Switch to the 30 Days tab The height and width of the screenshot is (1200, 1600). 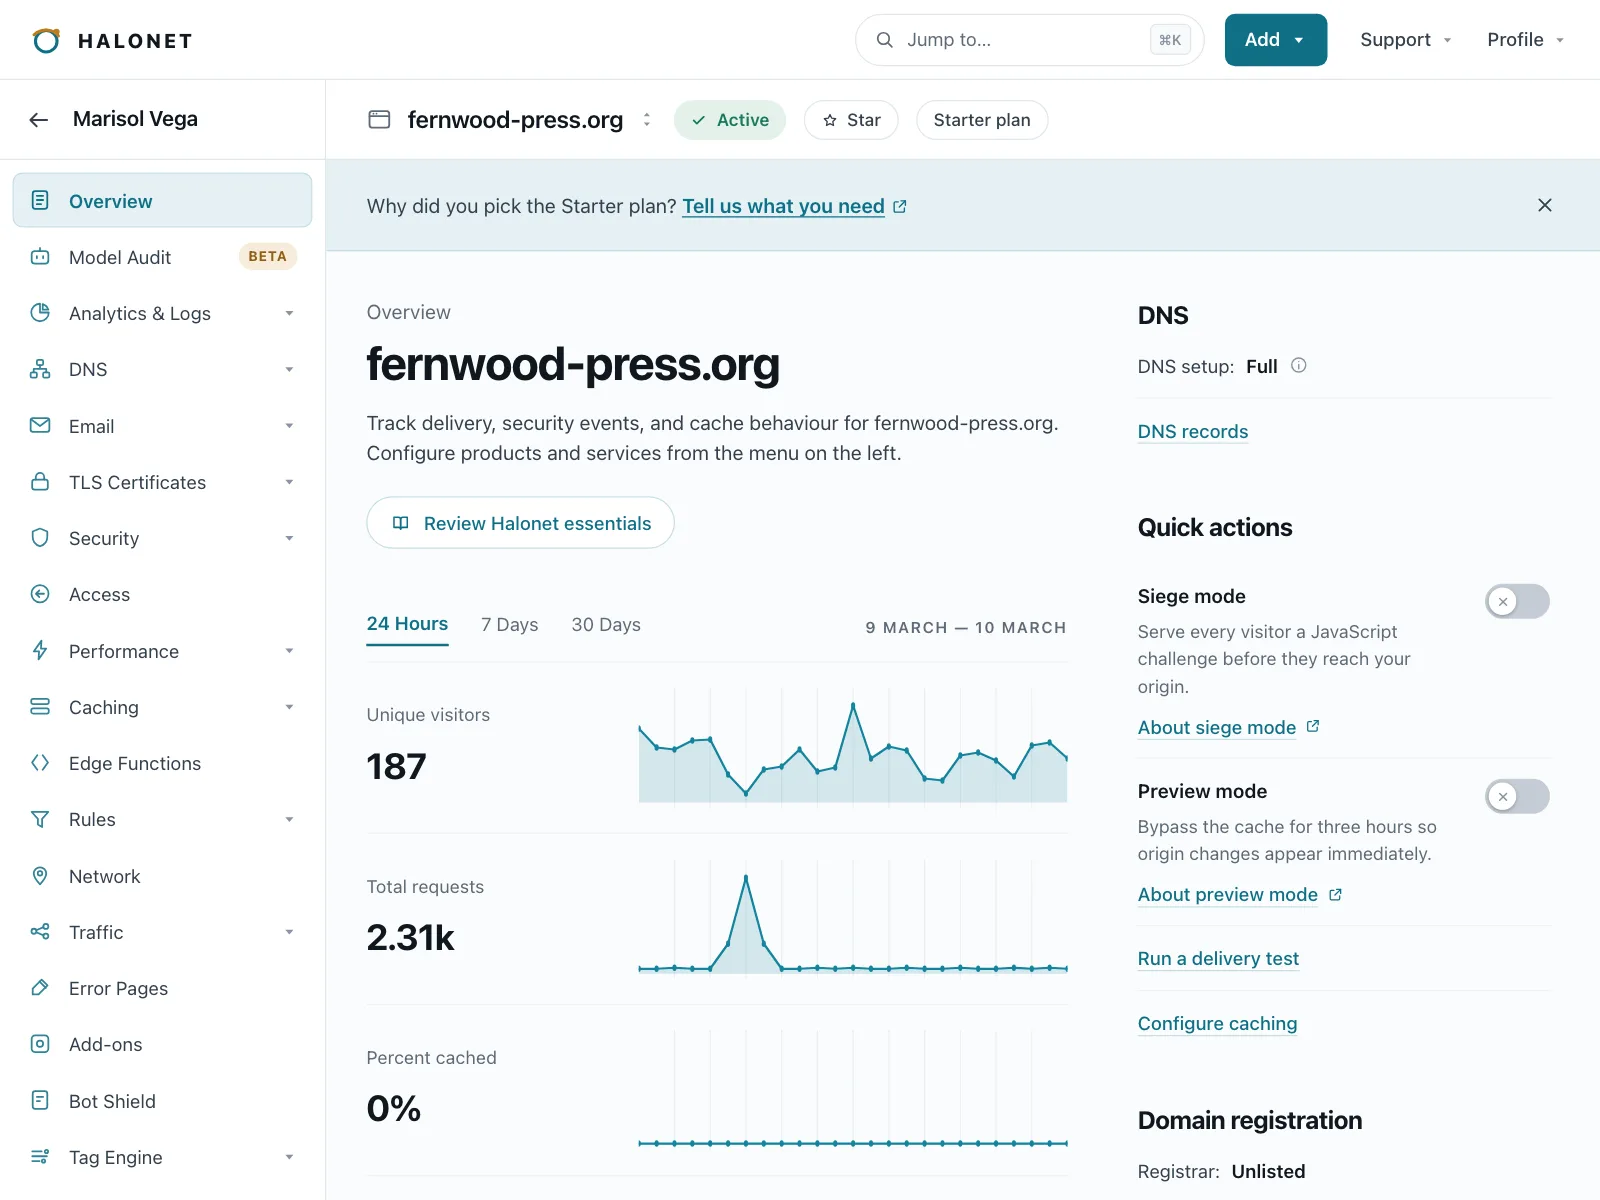pyautogui.click(x=606, y=625)
